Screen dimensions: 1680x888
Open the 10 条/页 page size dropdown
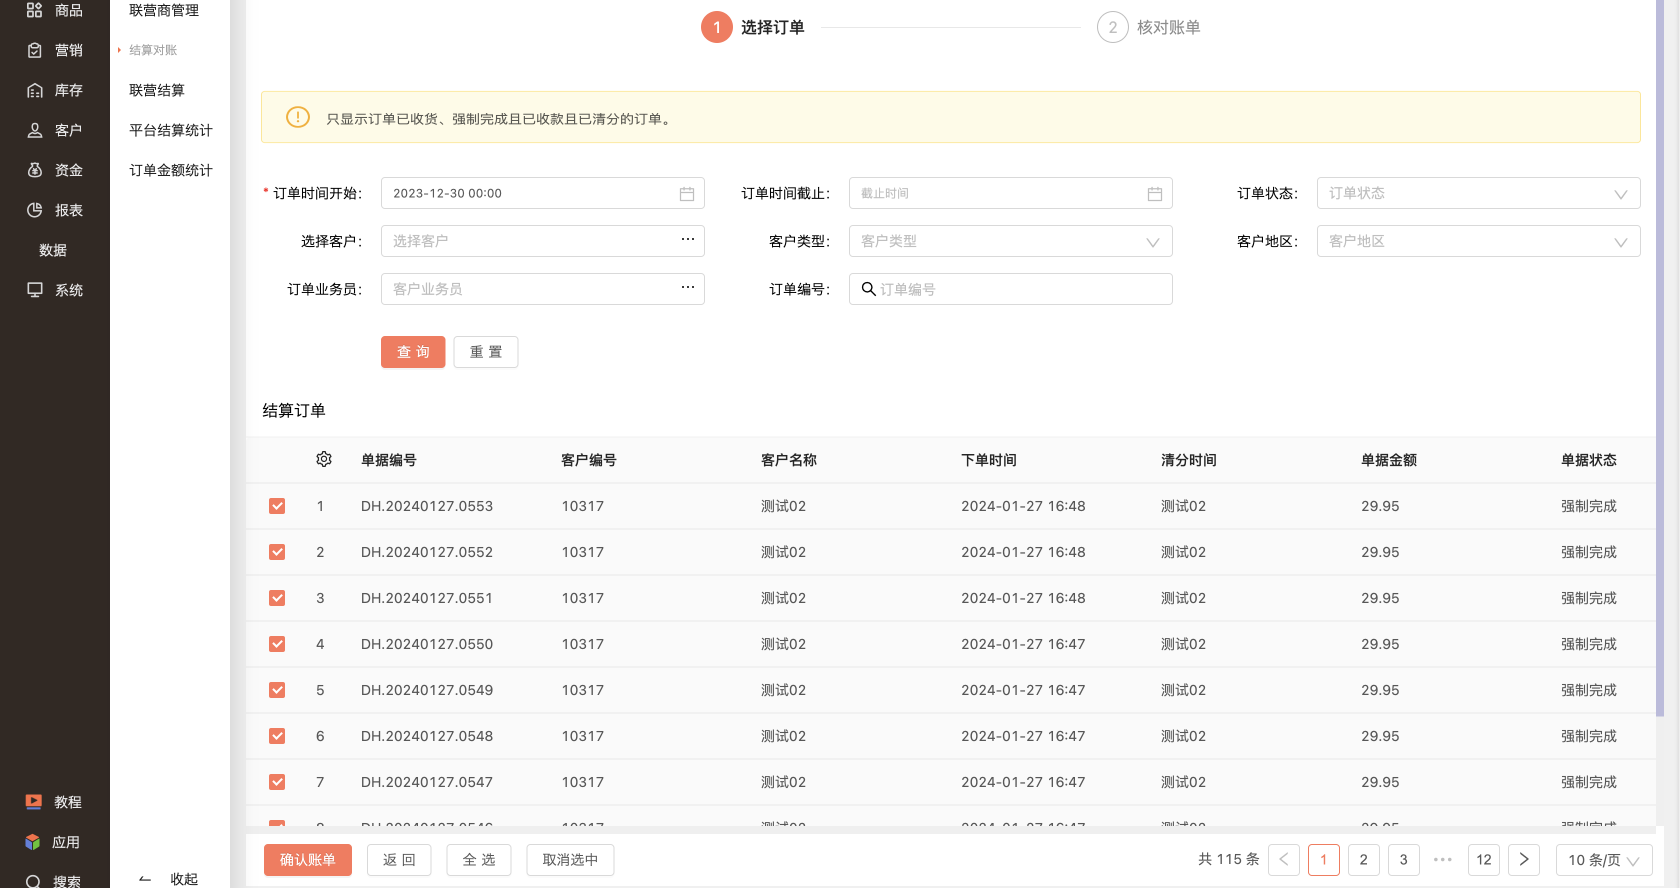[1604, 860]
